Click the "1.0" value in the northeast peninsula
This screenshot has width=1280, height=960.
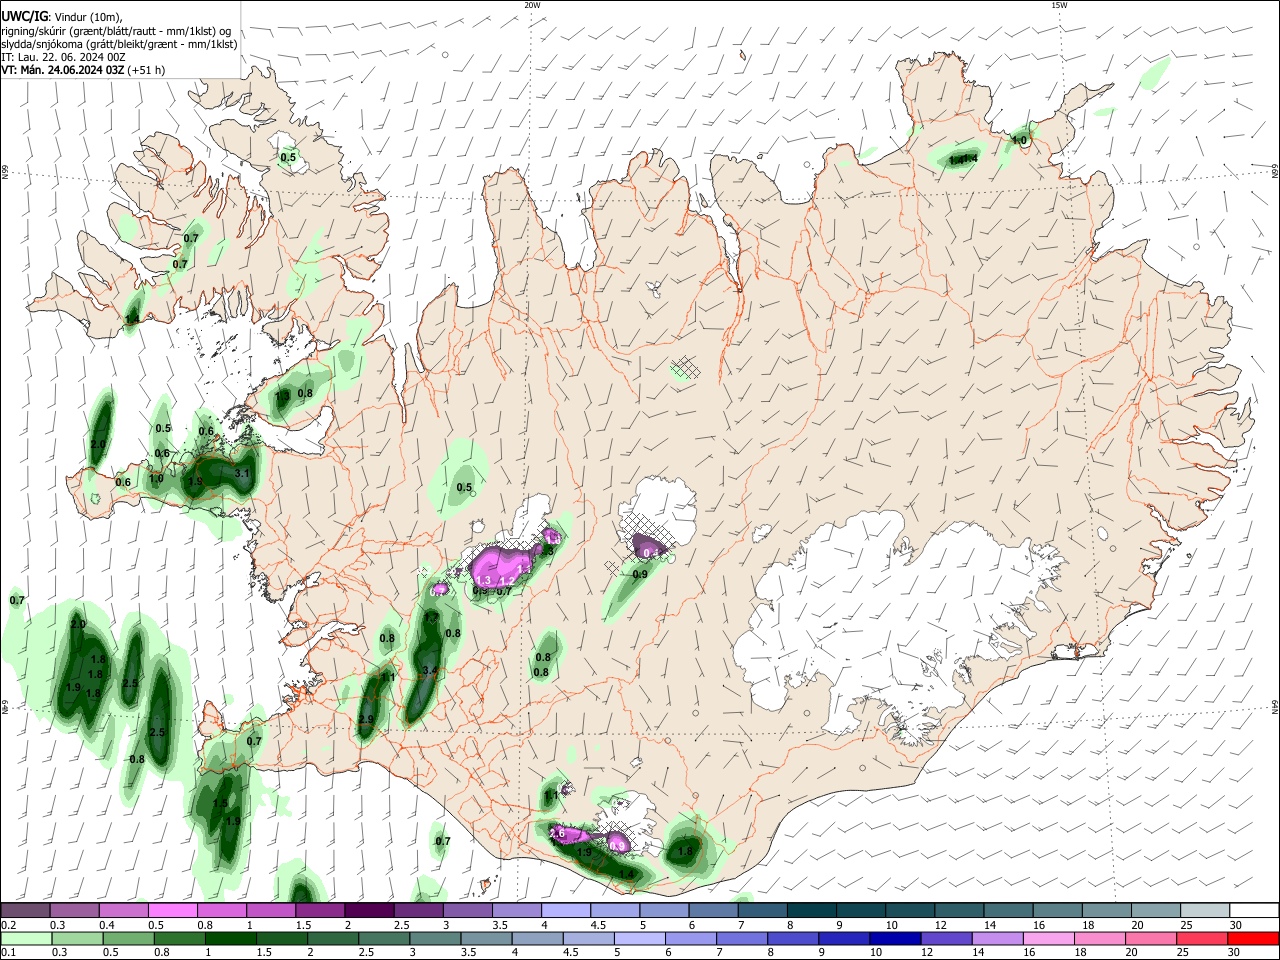pos(1020,141)
